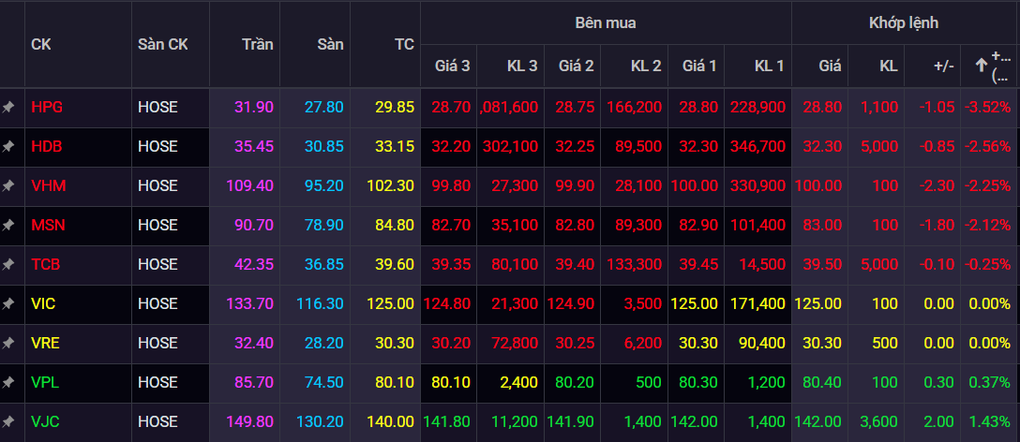1020x442 pixels.
Task: Click the pin icon beside TCB
Action: tap(8, 264)
